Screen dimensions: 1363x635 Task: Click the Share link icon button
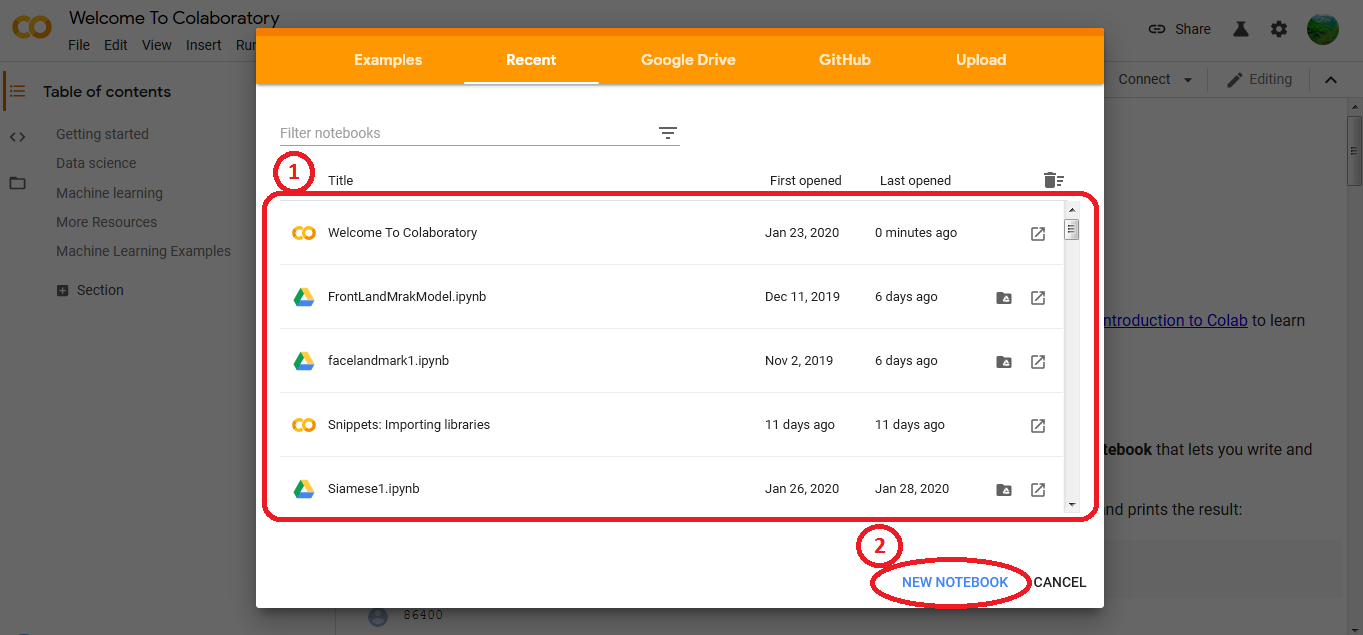(1180, 29)
